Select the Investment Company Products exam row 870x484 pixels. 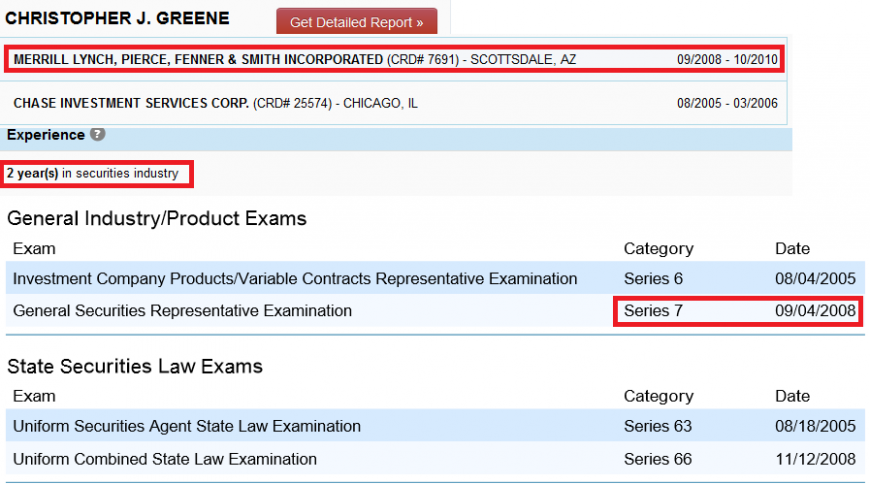click(435, 278)
